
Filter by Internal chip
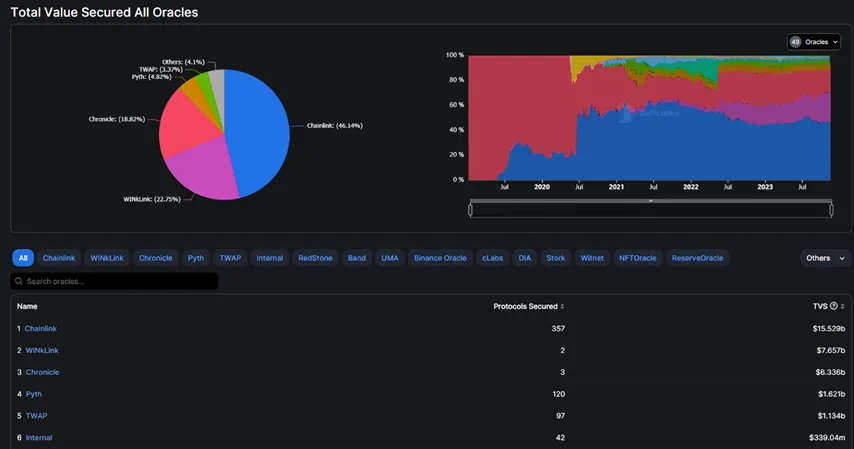click(270, 258)
